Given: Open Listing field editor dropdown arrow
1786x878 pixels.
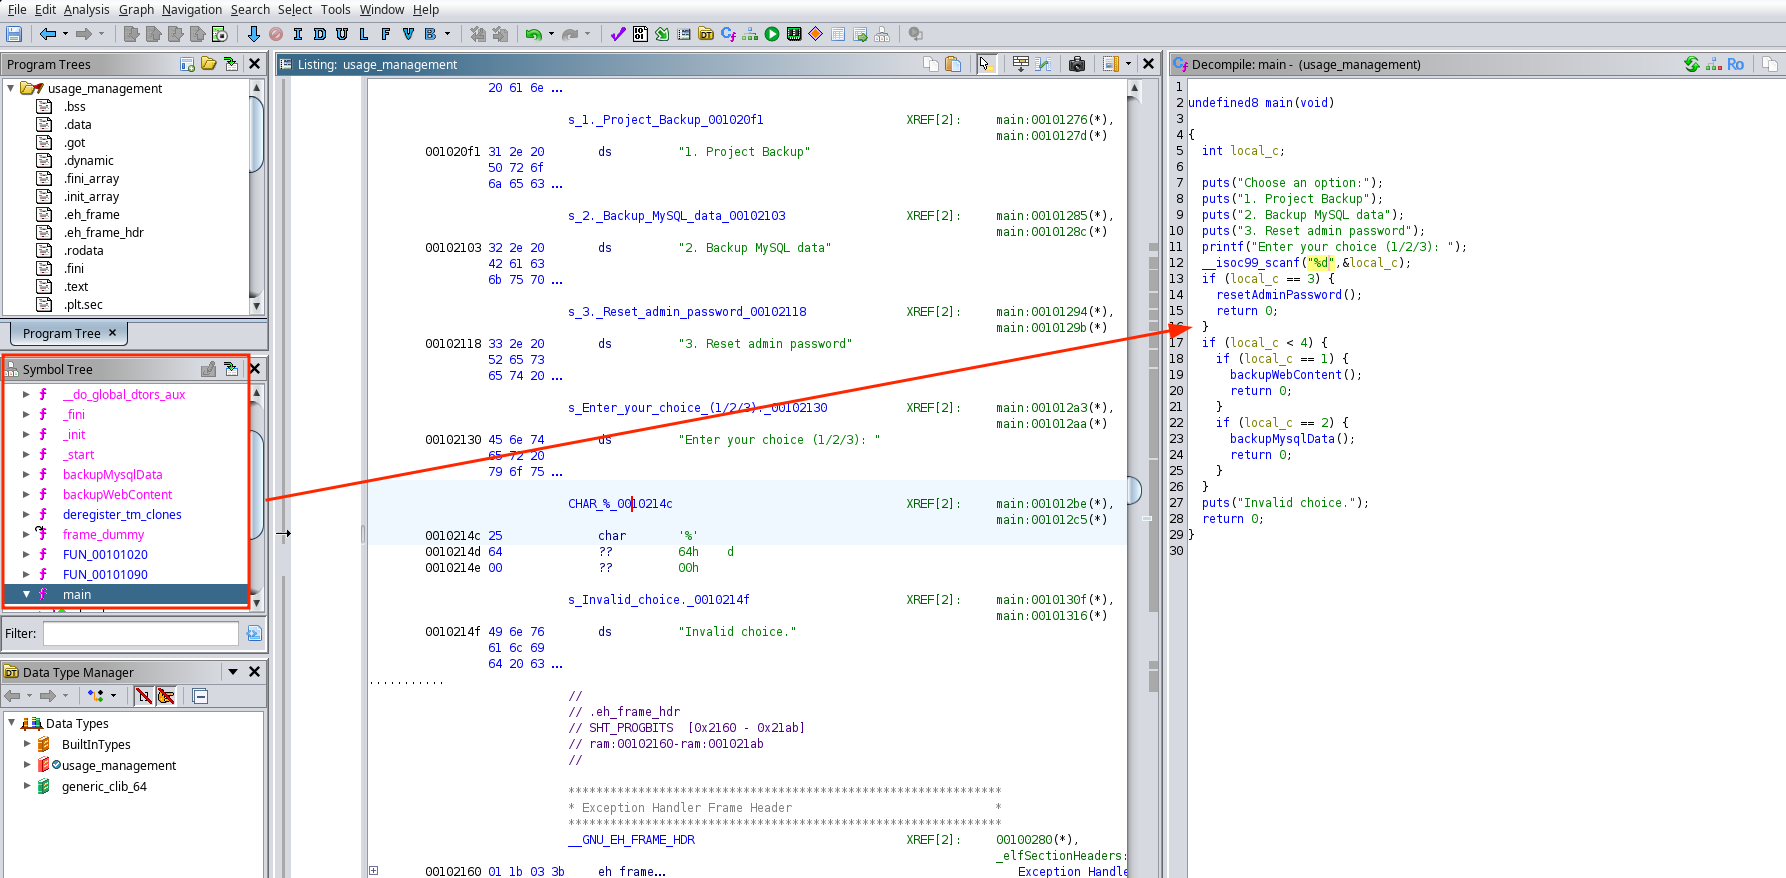Looking at the screenshot, I should (1128, 64).
